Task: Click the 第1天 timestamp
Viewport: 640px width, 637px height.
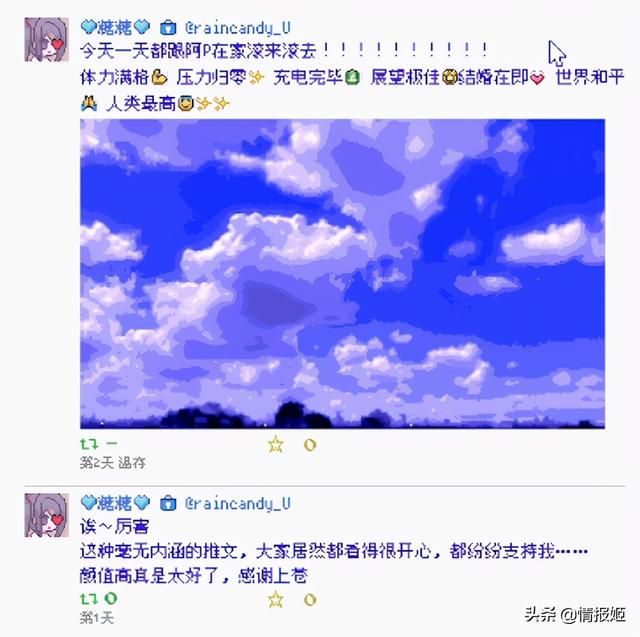Action: tap(96, 618)
